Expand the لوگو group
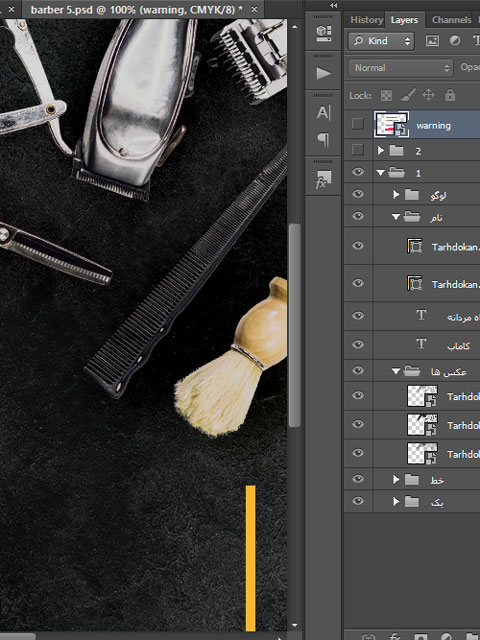 [x=396, y=195]
